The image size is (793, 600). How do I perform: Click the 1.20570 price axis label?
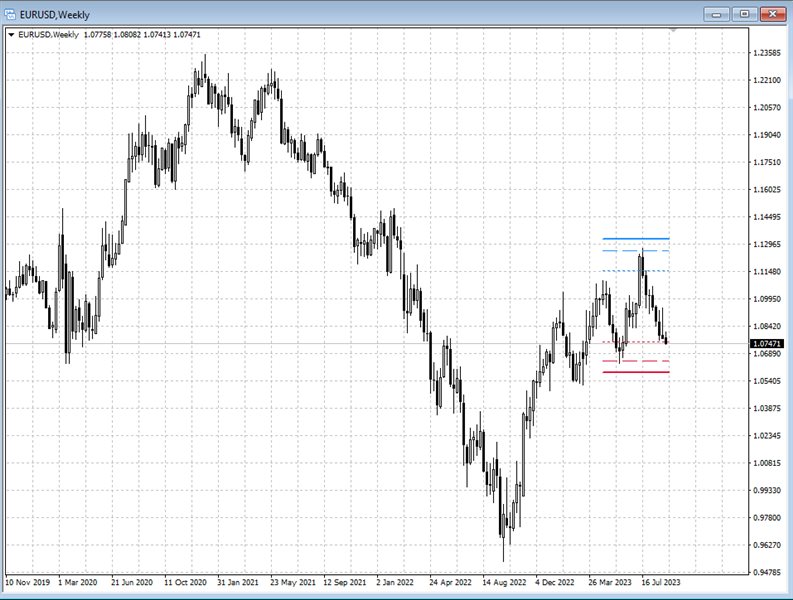767,108
